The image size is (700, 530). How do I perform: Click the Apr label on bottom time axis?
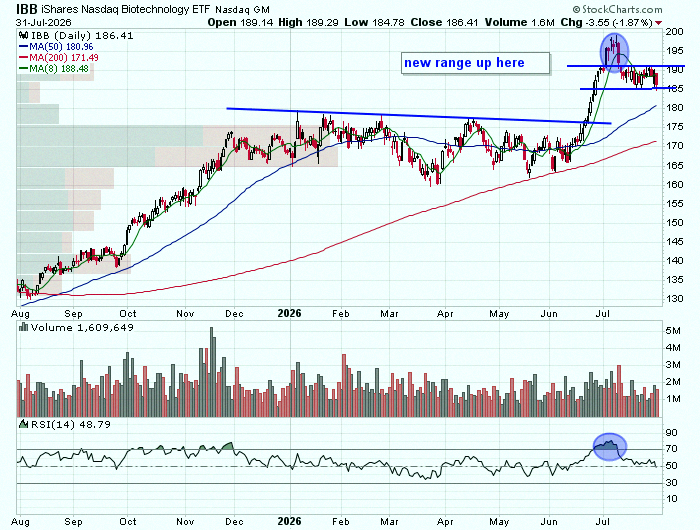pyautogui.click(x=445, y=522)
